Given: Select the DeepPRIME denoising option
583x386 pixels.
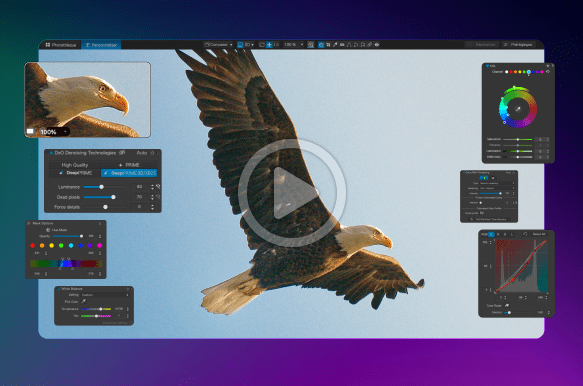Looking at the screenshot, I should (76, 173).
